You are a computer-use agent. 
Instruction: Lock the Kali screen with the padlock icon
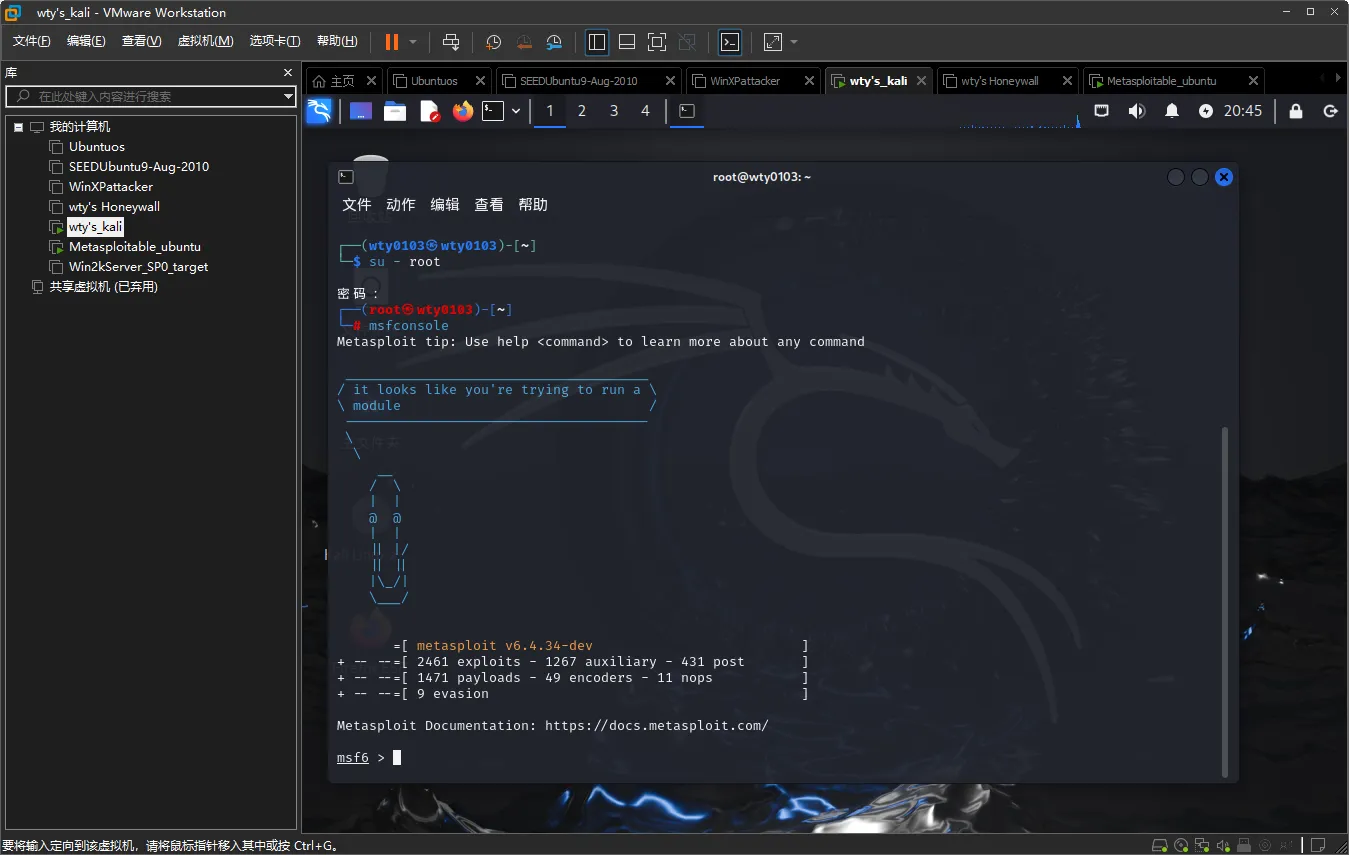(x=1296, y=111)
